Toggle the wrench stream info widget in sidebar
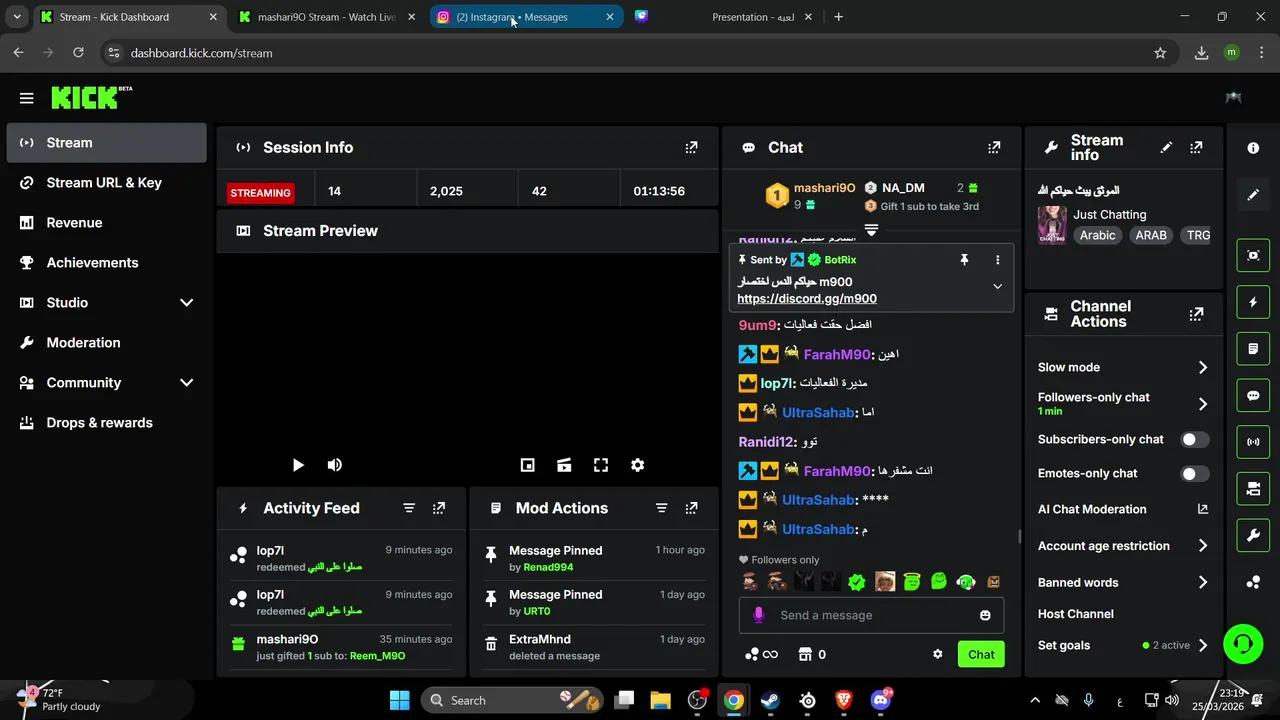Screen dimensions: 1280x720 pyautogui.click(x=1253, y=536)
